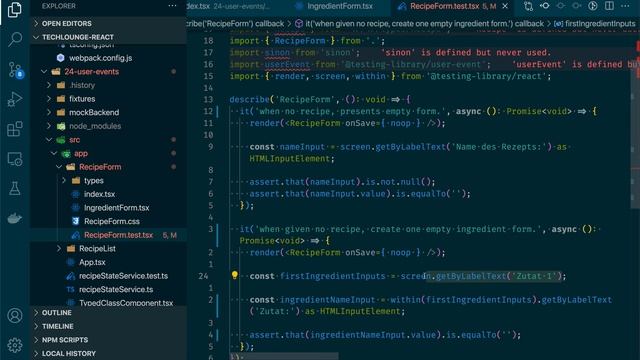Screen dimensions: 640x360
Task: Open the Search view
Action: pos(15,39)
